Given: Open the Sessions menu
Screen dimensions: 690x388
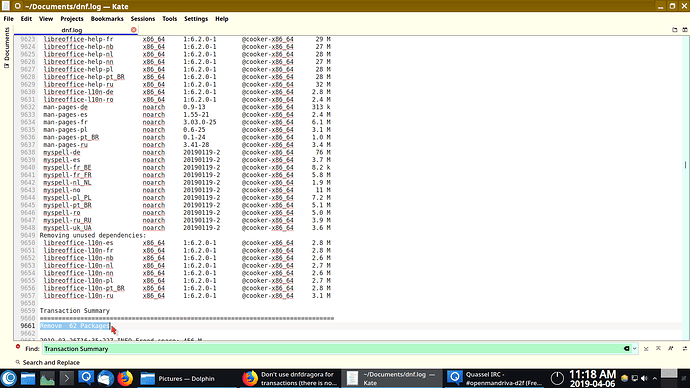Looking at the screenshot, I should click(143, 19).
